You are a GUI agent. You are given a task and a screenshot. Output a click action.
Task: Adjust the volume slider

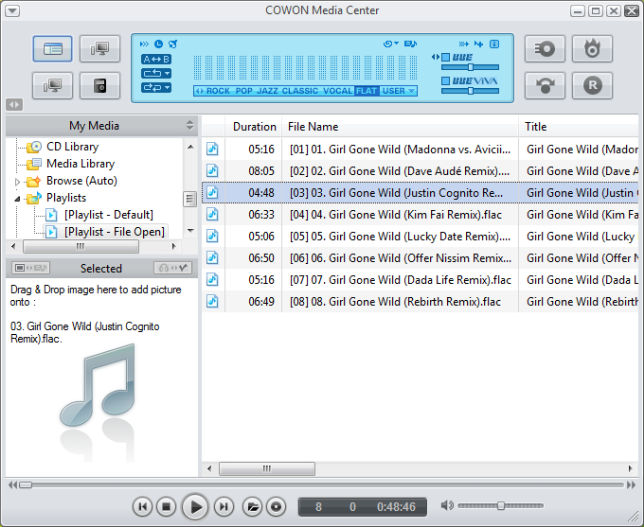(x=501, y=506)
